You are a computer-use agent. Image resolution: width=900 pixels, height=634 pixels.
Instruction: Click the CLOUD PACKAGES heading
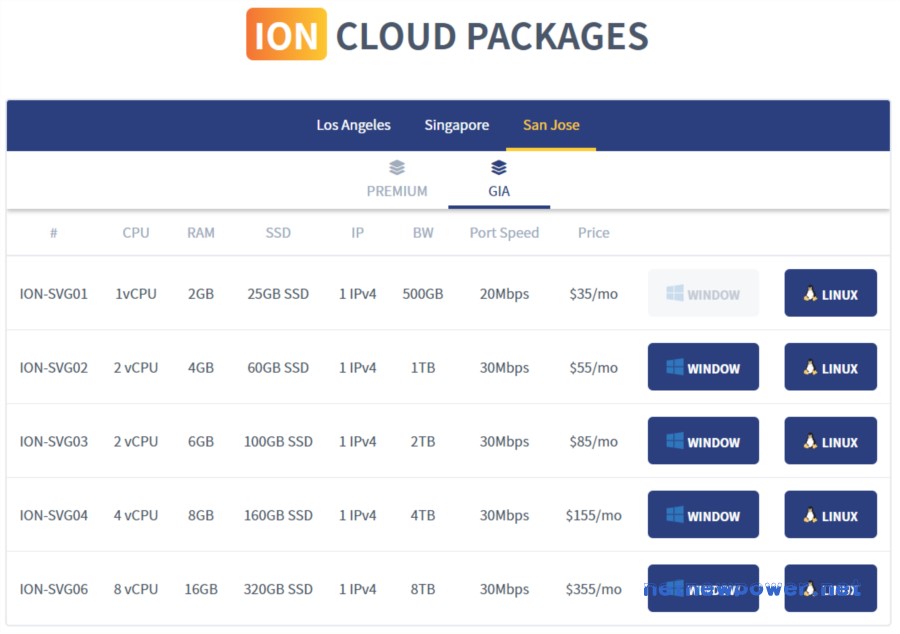pyautogui.click(x=492, y=36)
